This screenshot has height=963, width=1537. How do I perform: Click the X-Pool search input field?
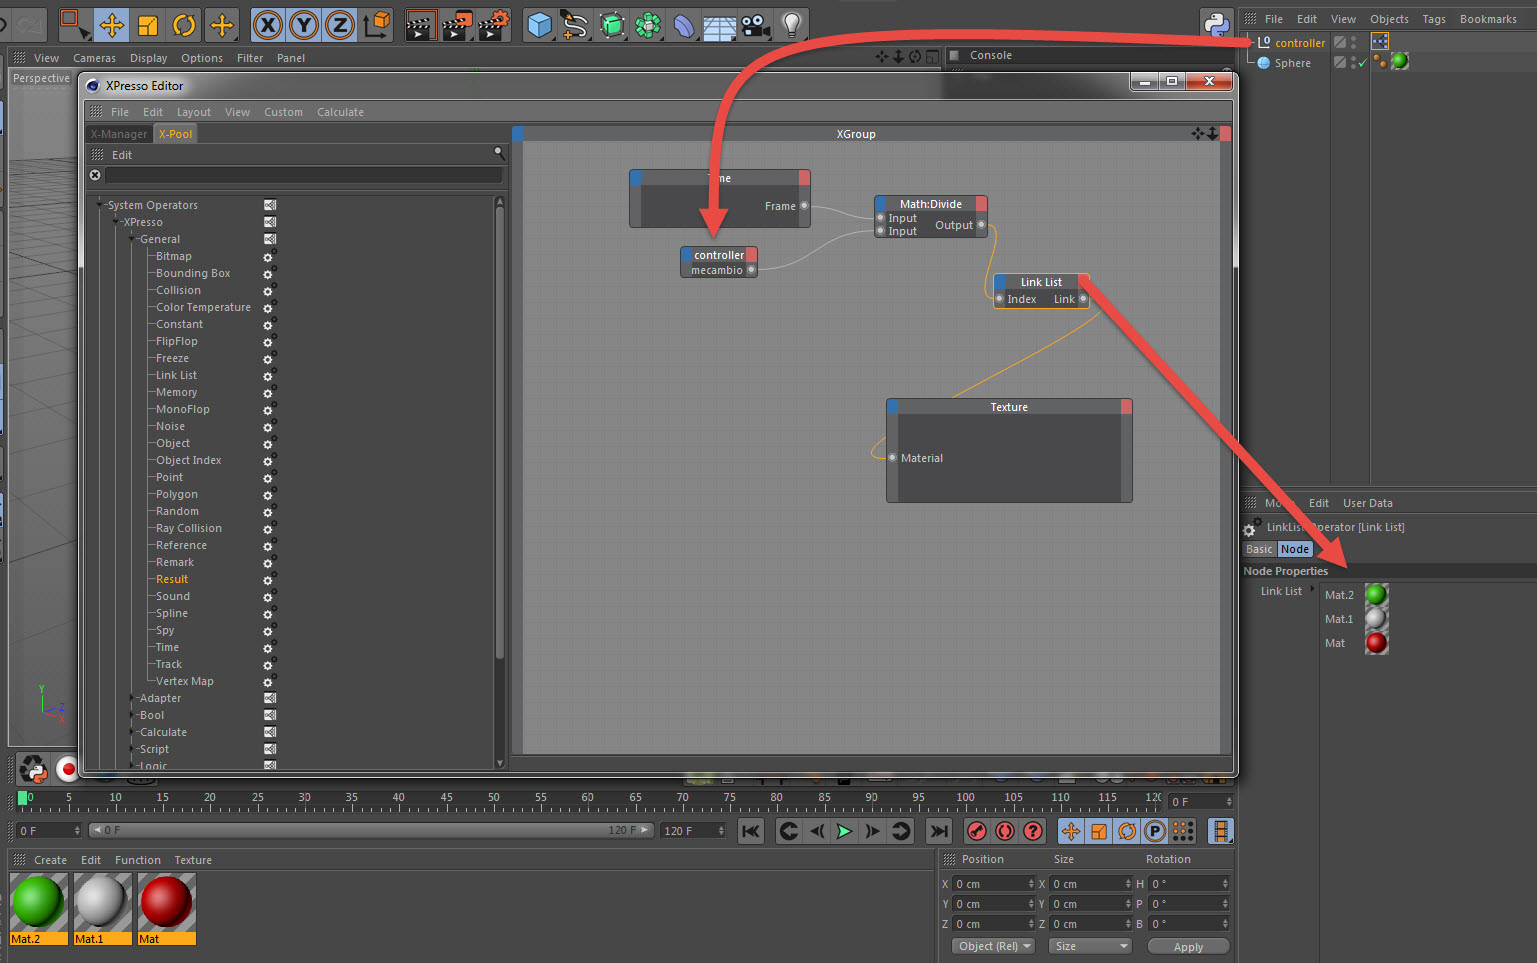point(303,175)
